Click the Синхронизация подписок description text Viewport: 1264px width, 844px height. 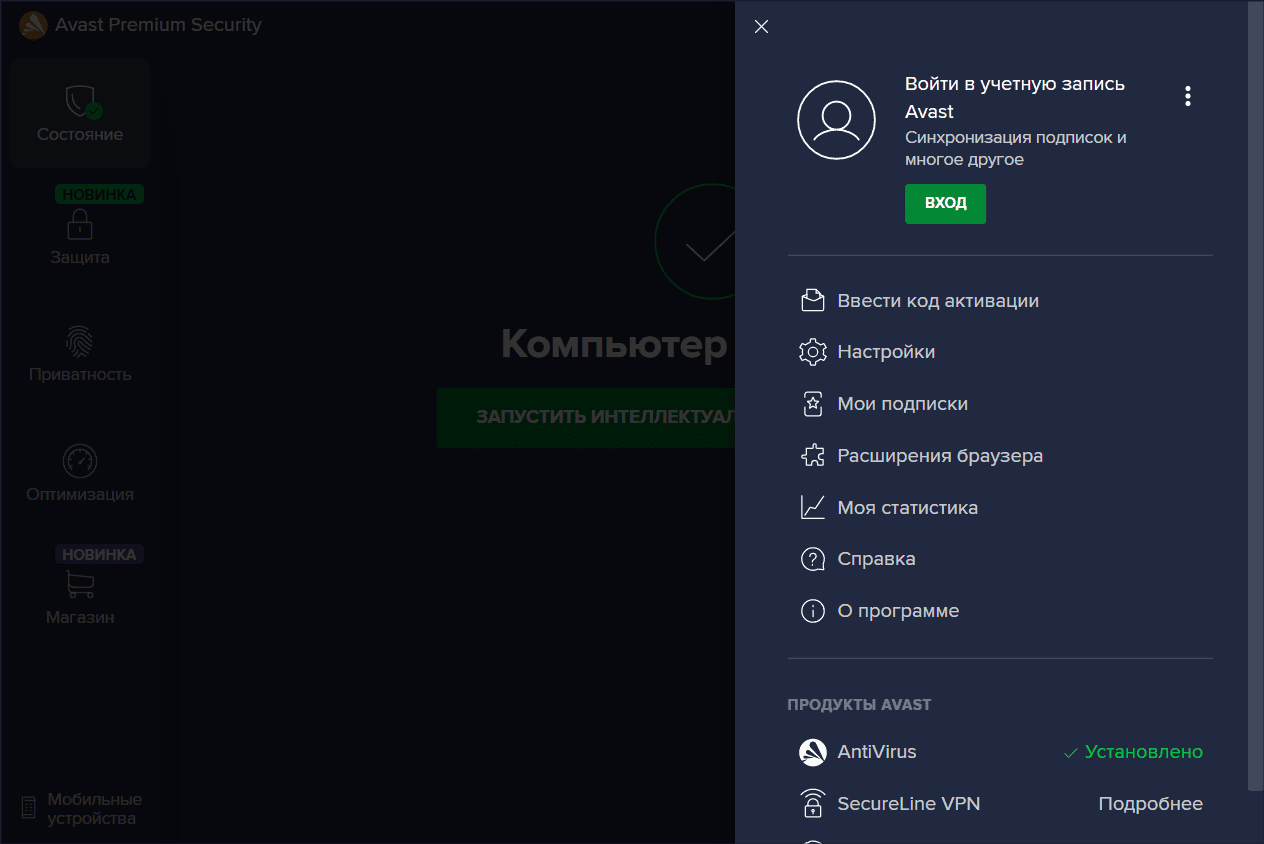pyautogui.click(x=1016, y=149)
